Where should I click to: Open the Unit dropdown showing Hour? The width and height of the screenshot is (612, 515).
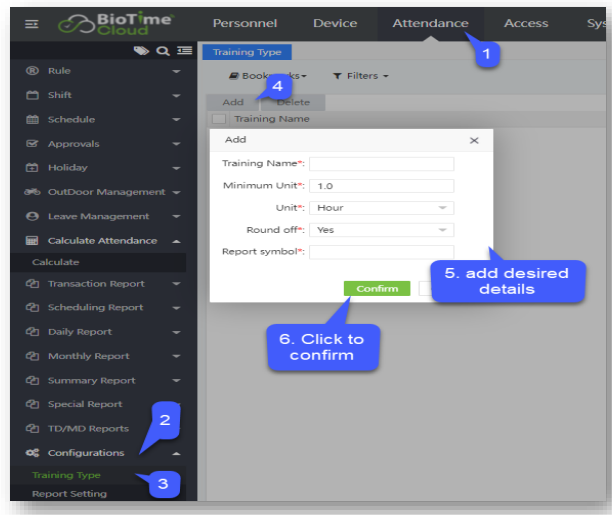click(x=381, y=208)
